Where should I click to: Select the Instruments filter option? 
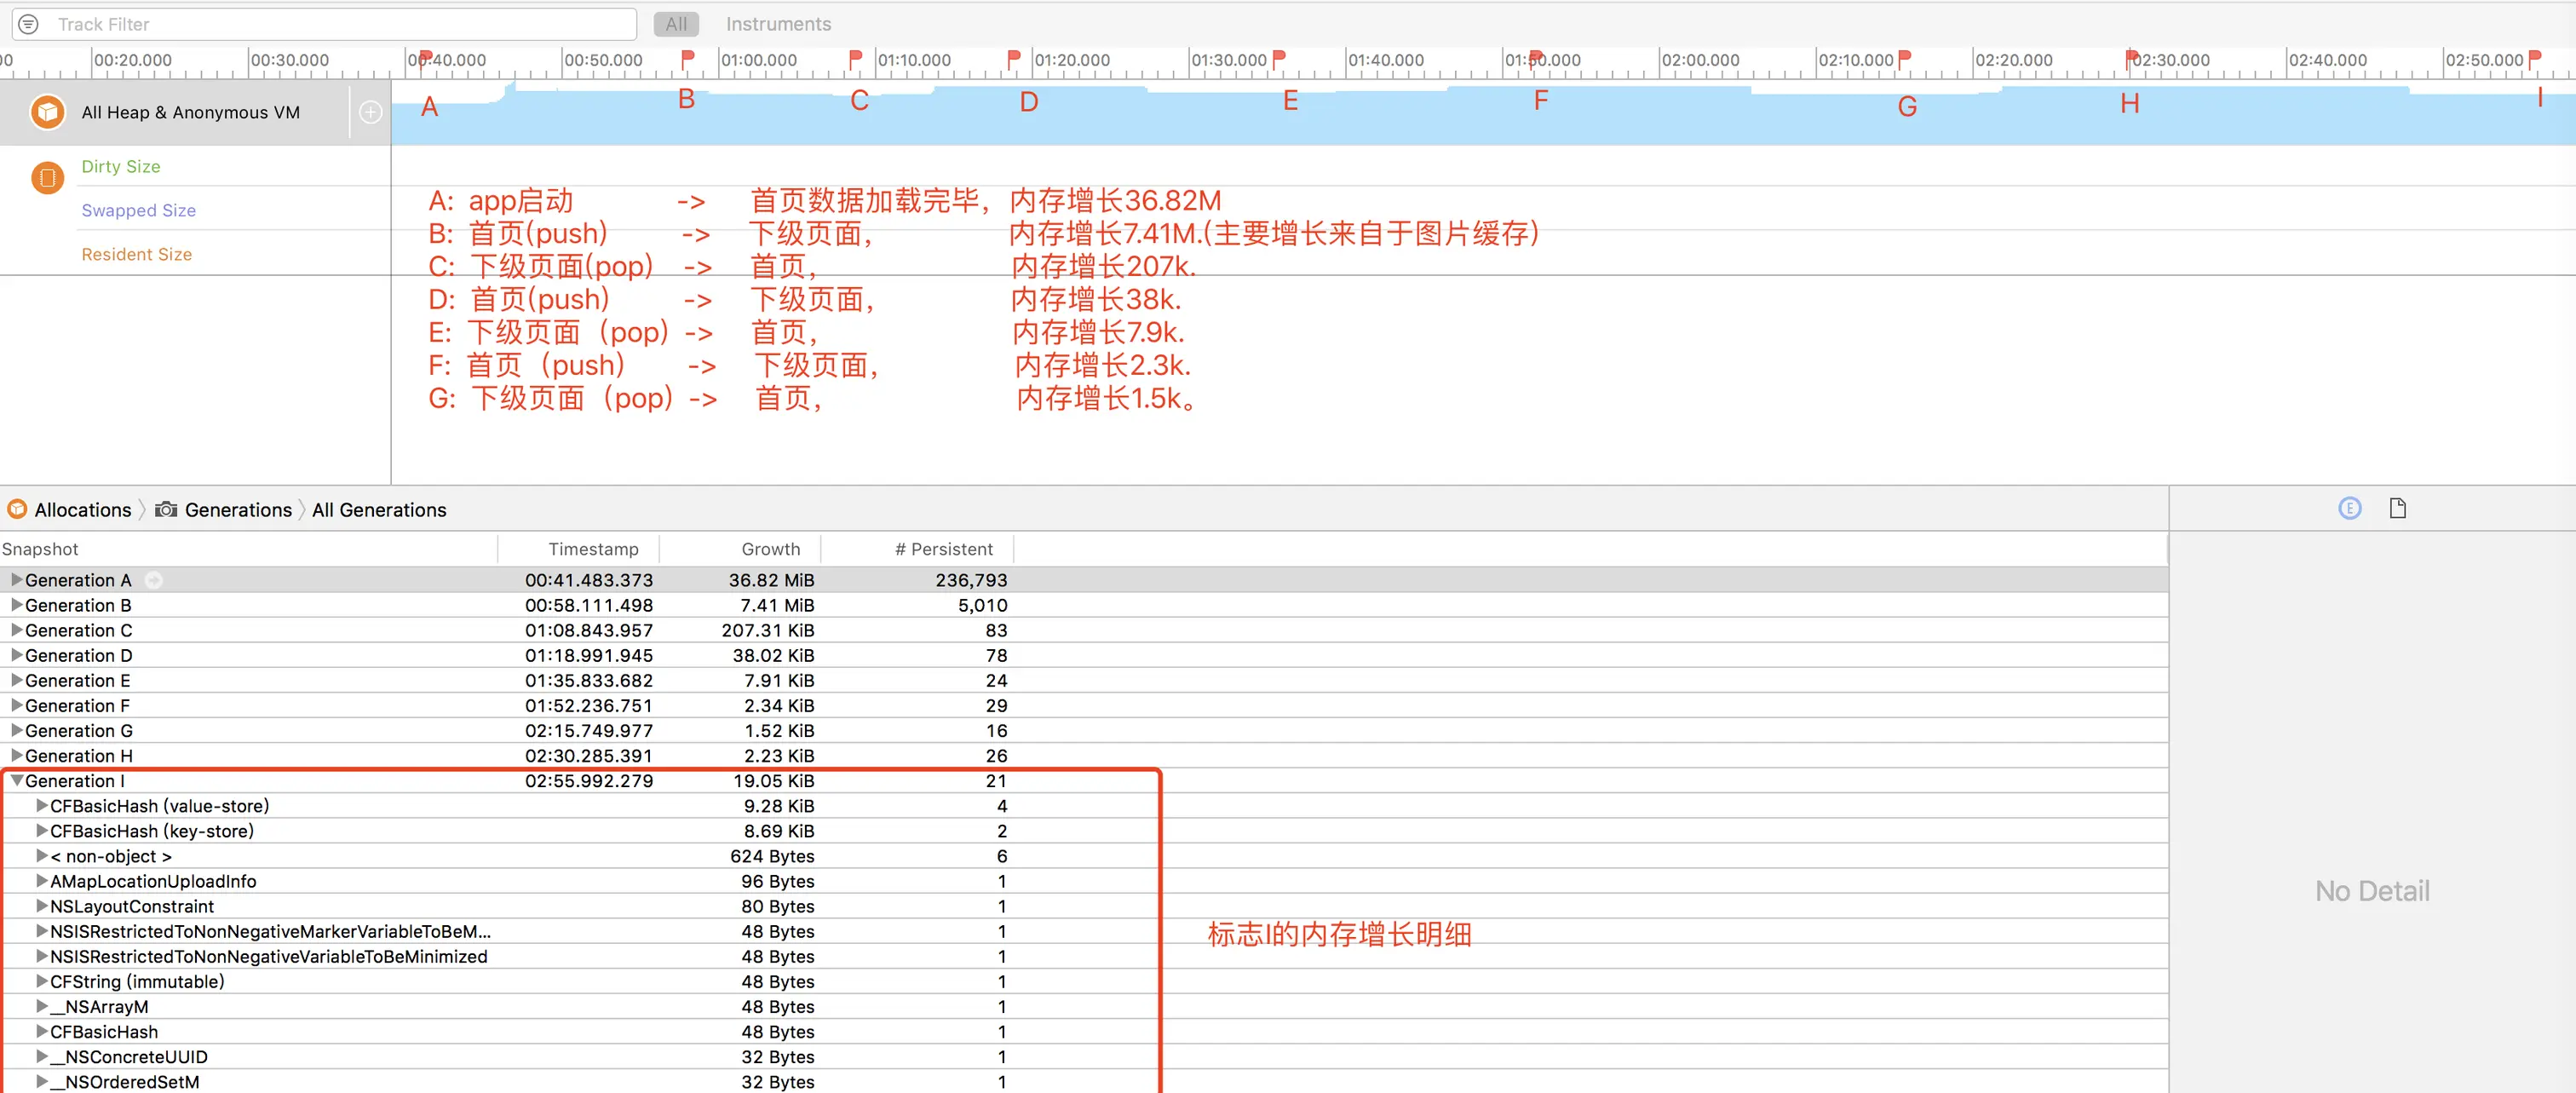coord(777,24)
